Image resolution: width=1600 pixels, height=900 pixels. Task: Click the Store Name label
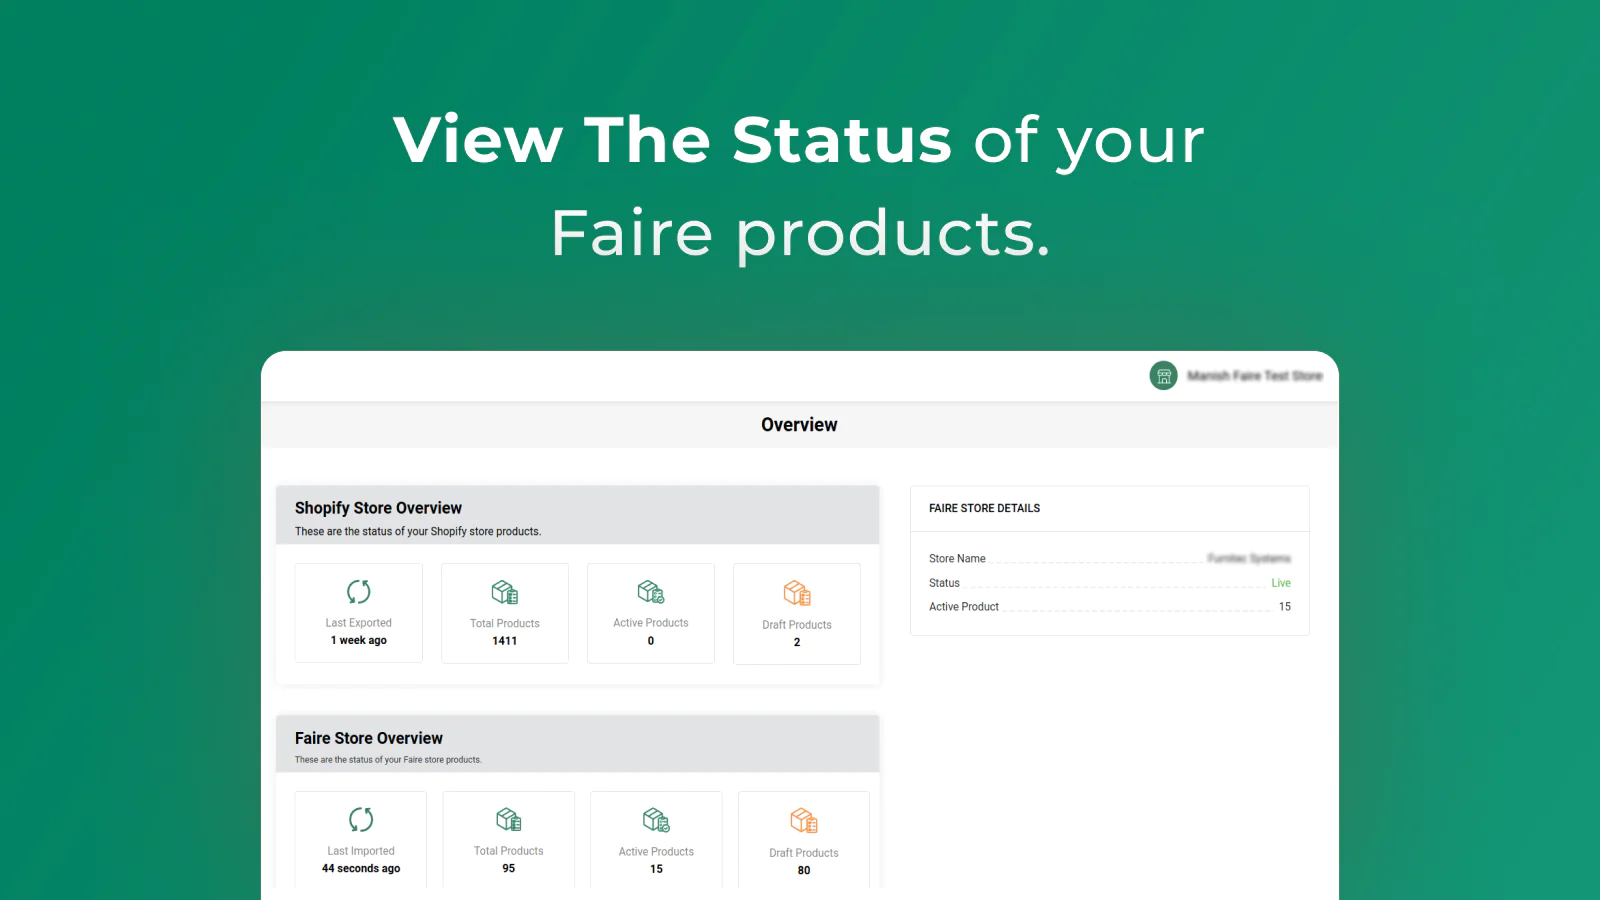pos(957,559)
